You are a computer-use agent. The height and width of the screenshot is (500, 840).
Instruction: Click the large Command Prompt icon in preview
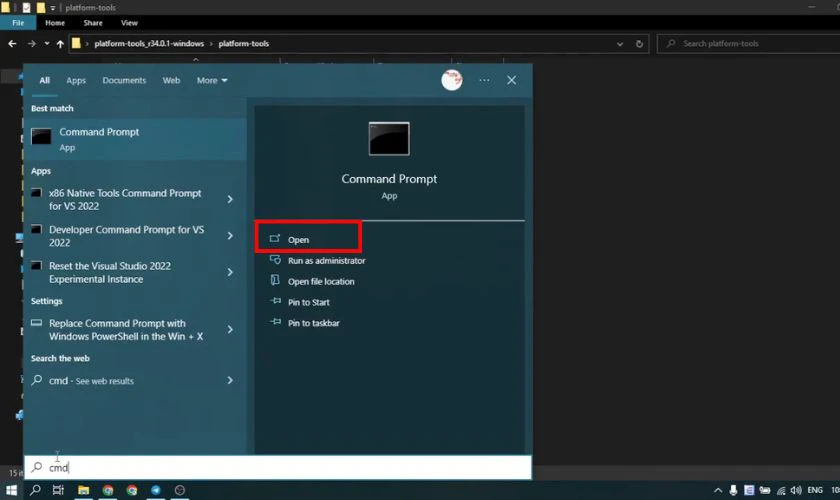click(389, 139)
